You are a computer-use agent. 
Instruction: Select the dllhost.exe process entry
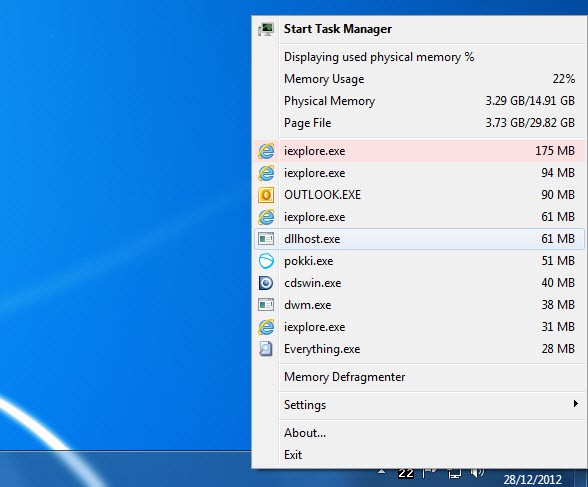point(419,239)
